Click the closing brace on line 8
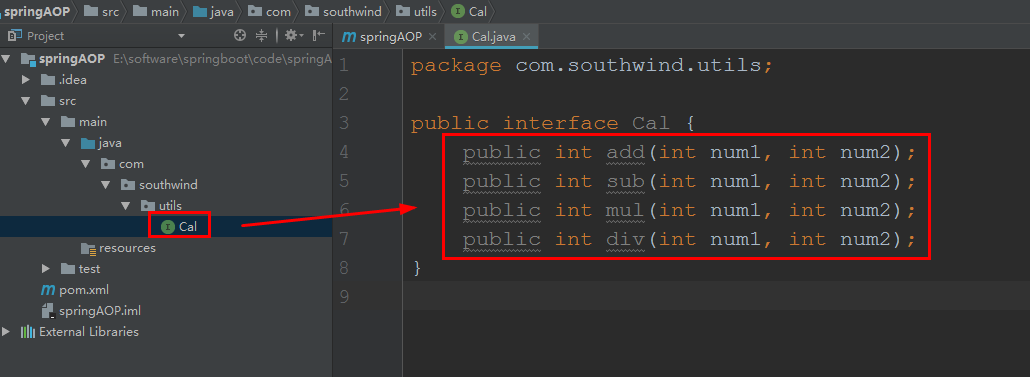Screen dimensions: 1030x377 tap(416, 268)
